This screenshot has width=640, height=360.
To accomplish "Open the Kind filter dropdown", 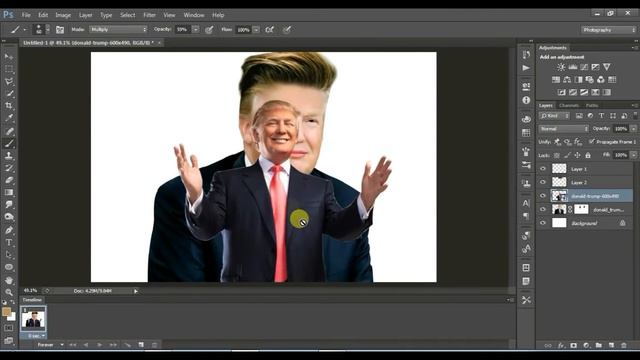I will pos(554,116).
